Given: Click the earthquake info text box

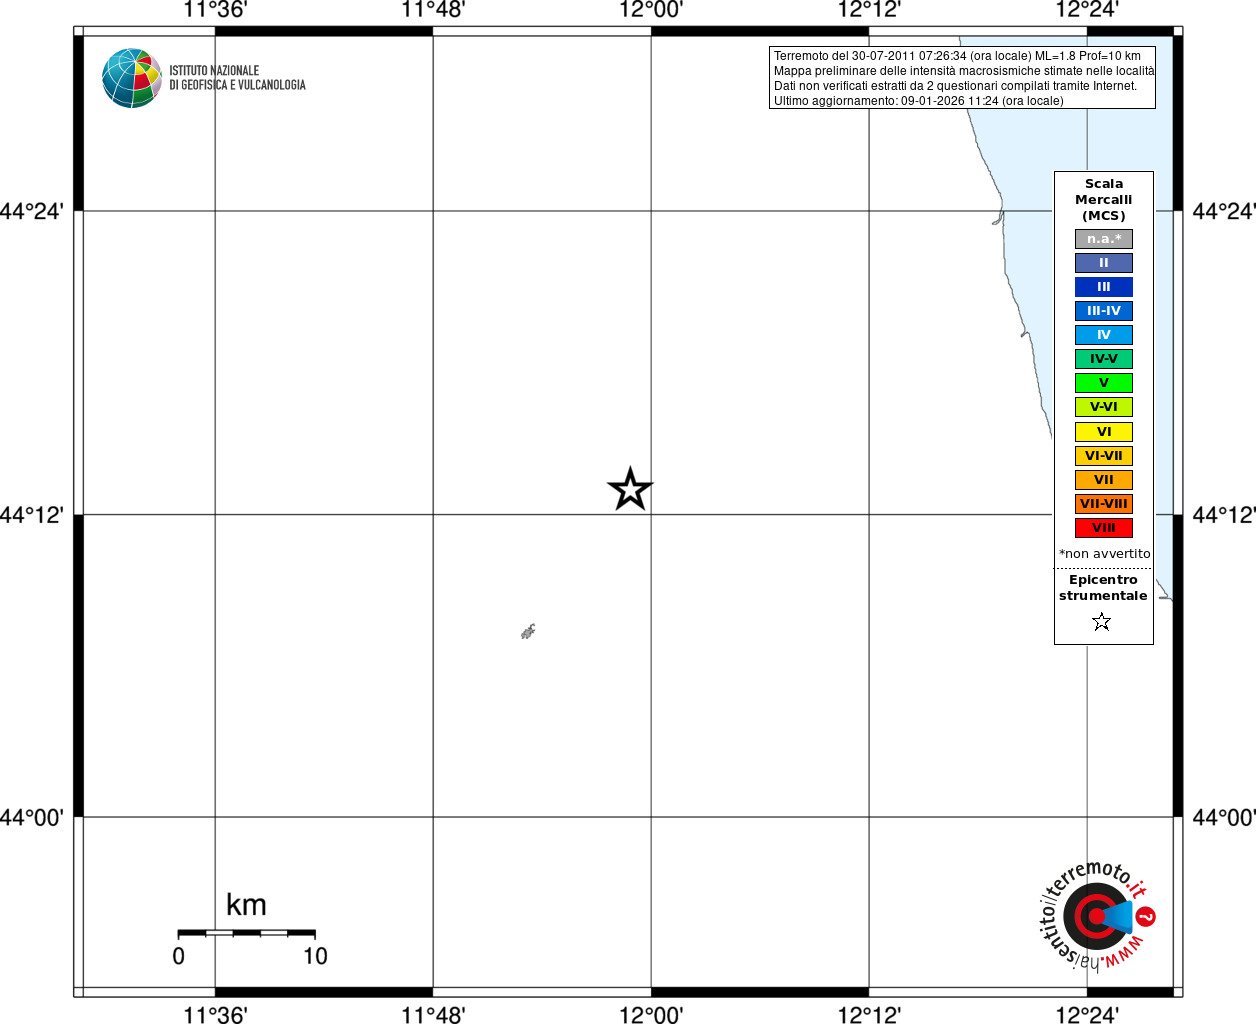Looking at the screenshot, I should click(962, 78).
